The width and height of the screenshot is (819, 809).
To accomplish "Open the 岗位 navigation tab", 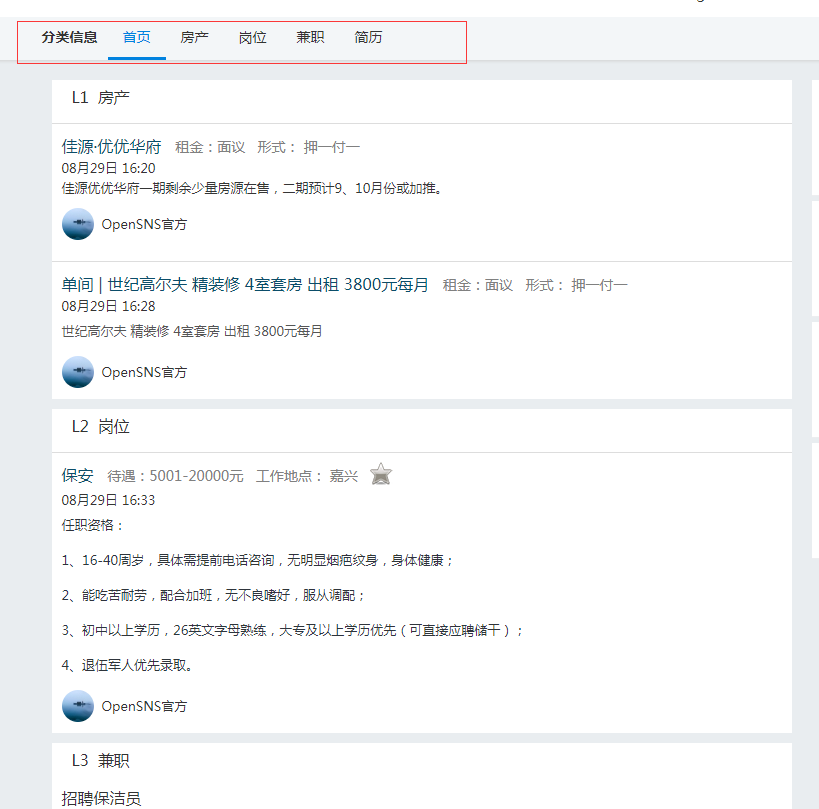I will 252,38.
